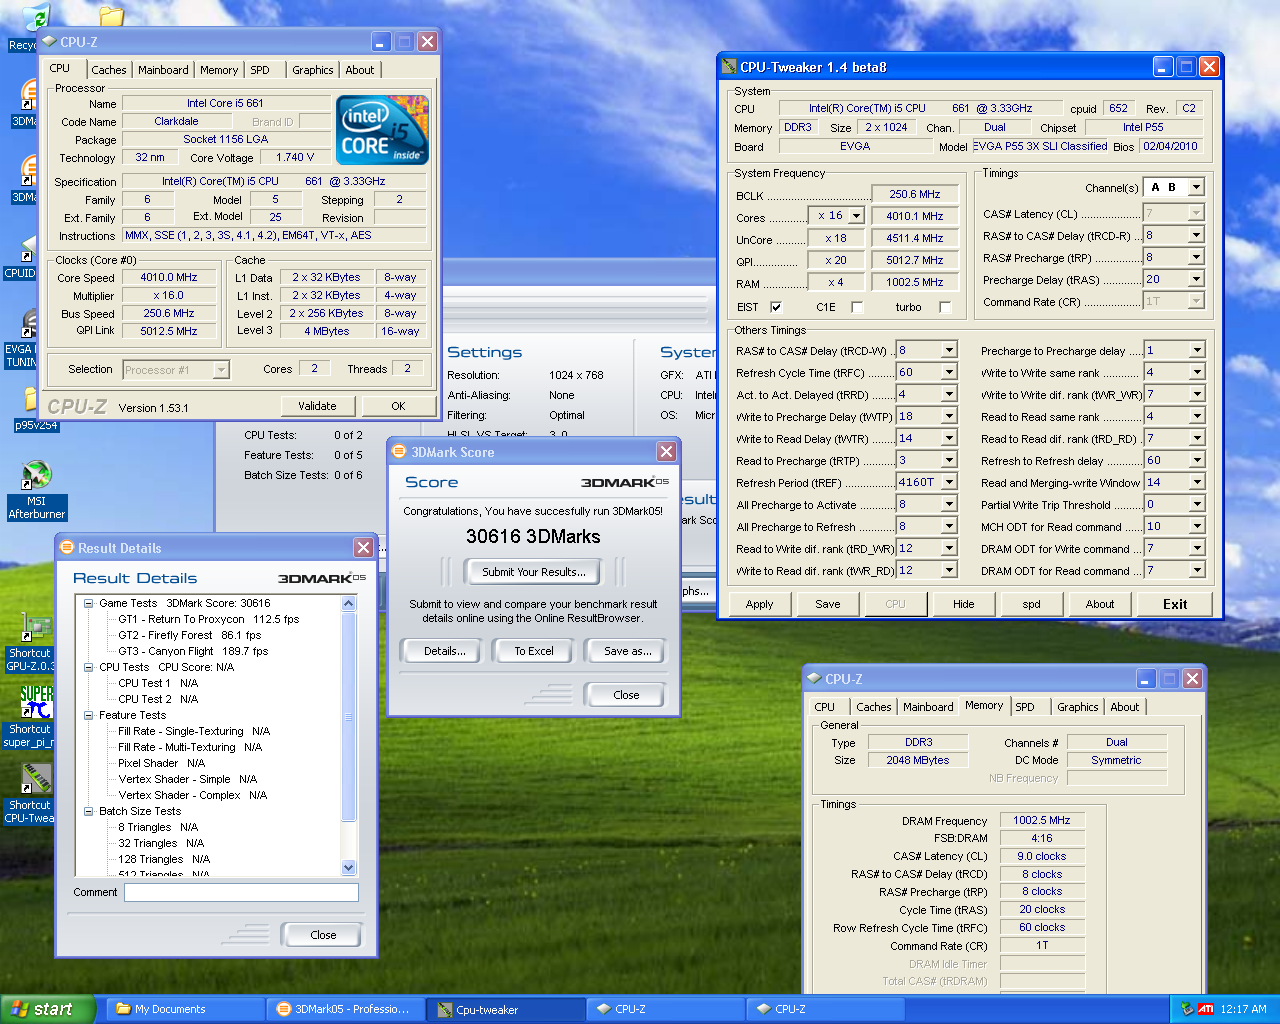Collapse the CPU Tests tree node
Image resolution: width=1280 pixels, height=1024 pixels.
click(88, 667)
